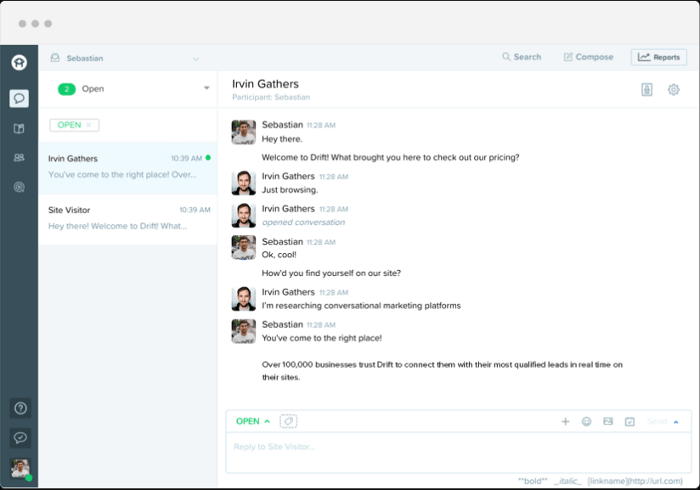Open the Reports button
700x490 pixels.
658,57
